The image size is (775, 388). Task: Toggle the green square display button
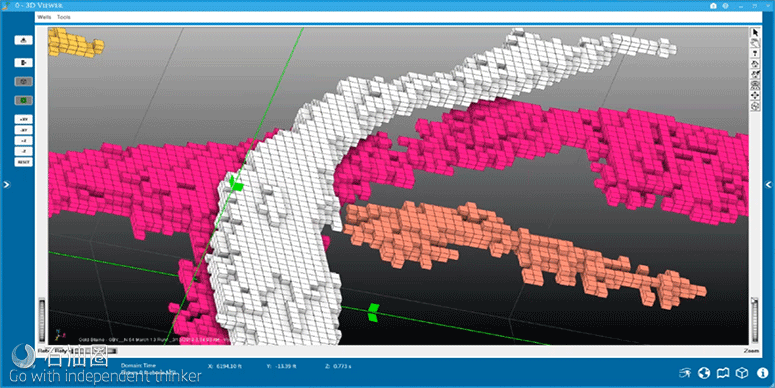tap(23, 100)
